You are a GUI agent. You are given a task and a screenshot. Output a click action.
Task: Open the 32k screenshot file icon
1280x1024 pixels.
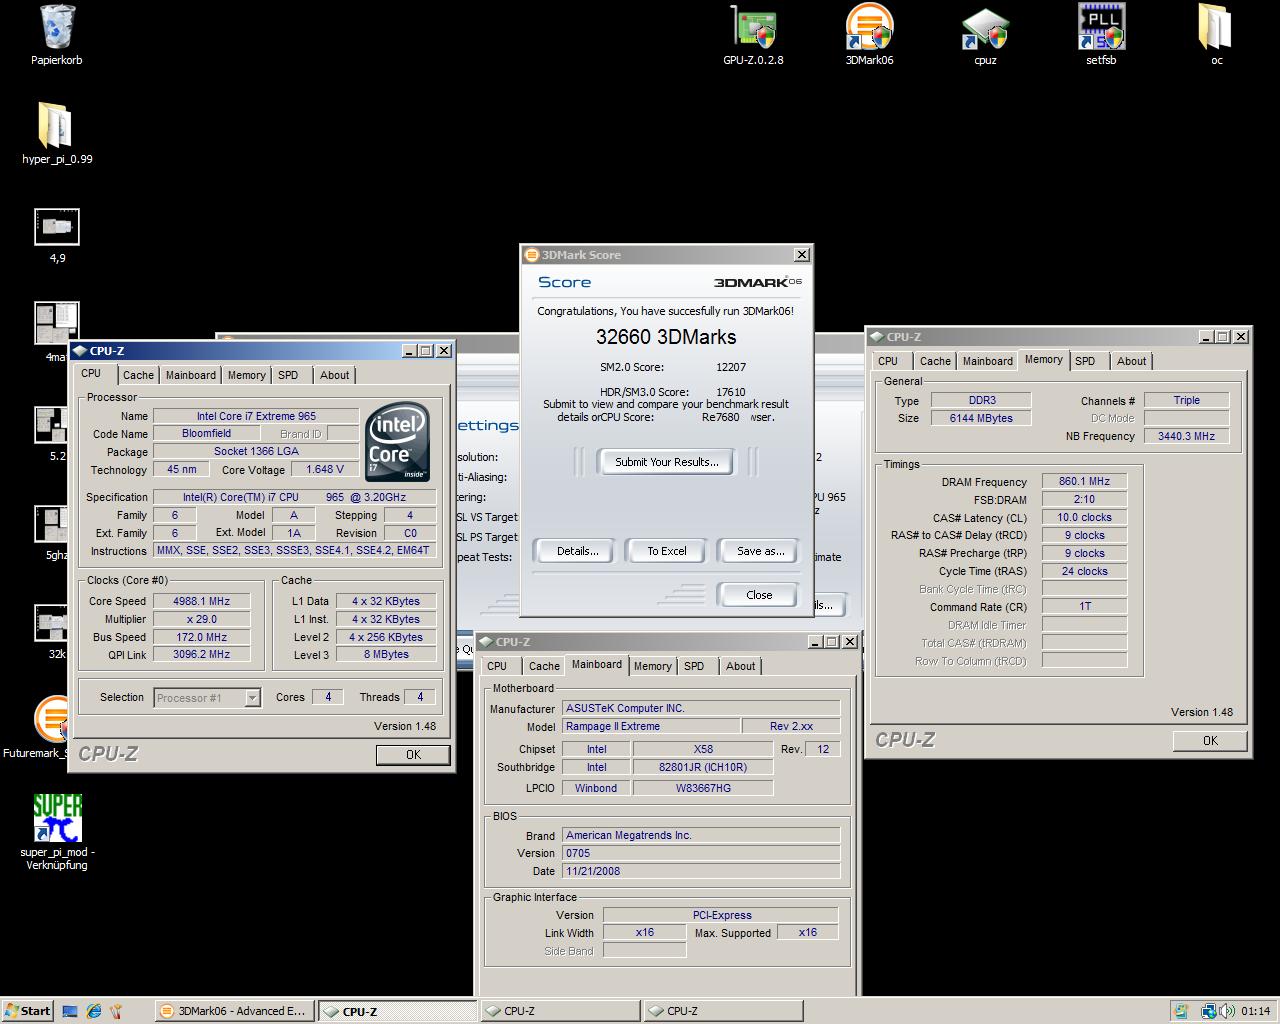click(50, 623)
